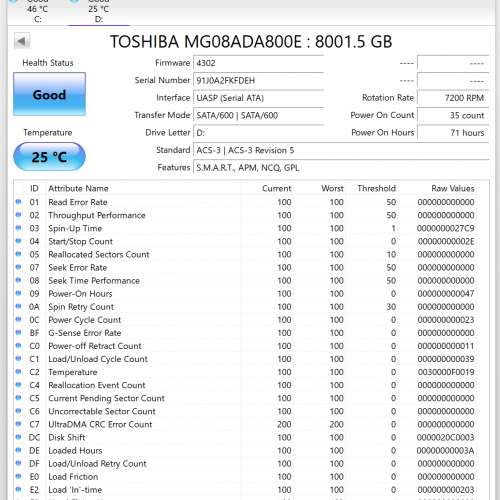Click the Transfer Mode field SATA/600
The height and width of the screenshot is (500, 500).
[258, 115]
